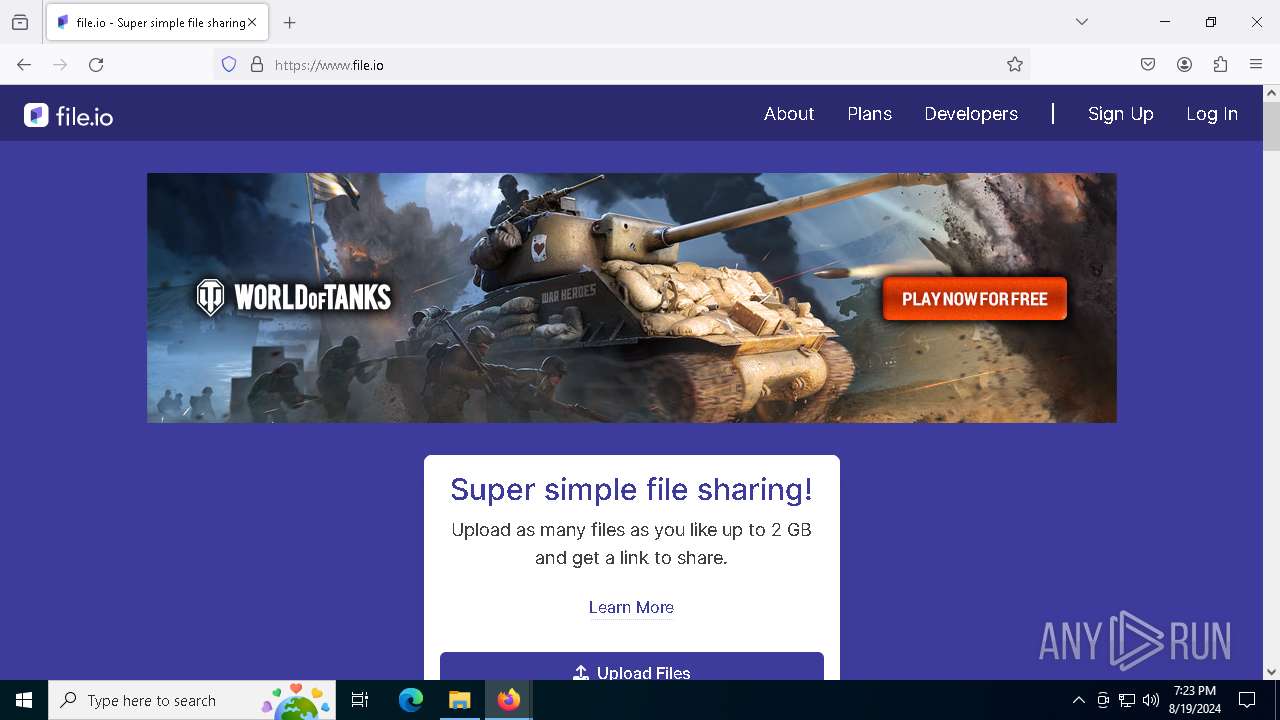Open the extensions puzzle icon
1280x720 pixels.
pyautogui.click(x=1220, y=65)
